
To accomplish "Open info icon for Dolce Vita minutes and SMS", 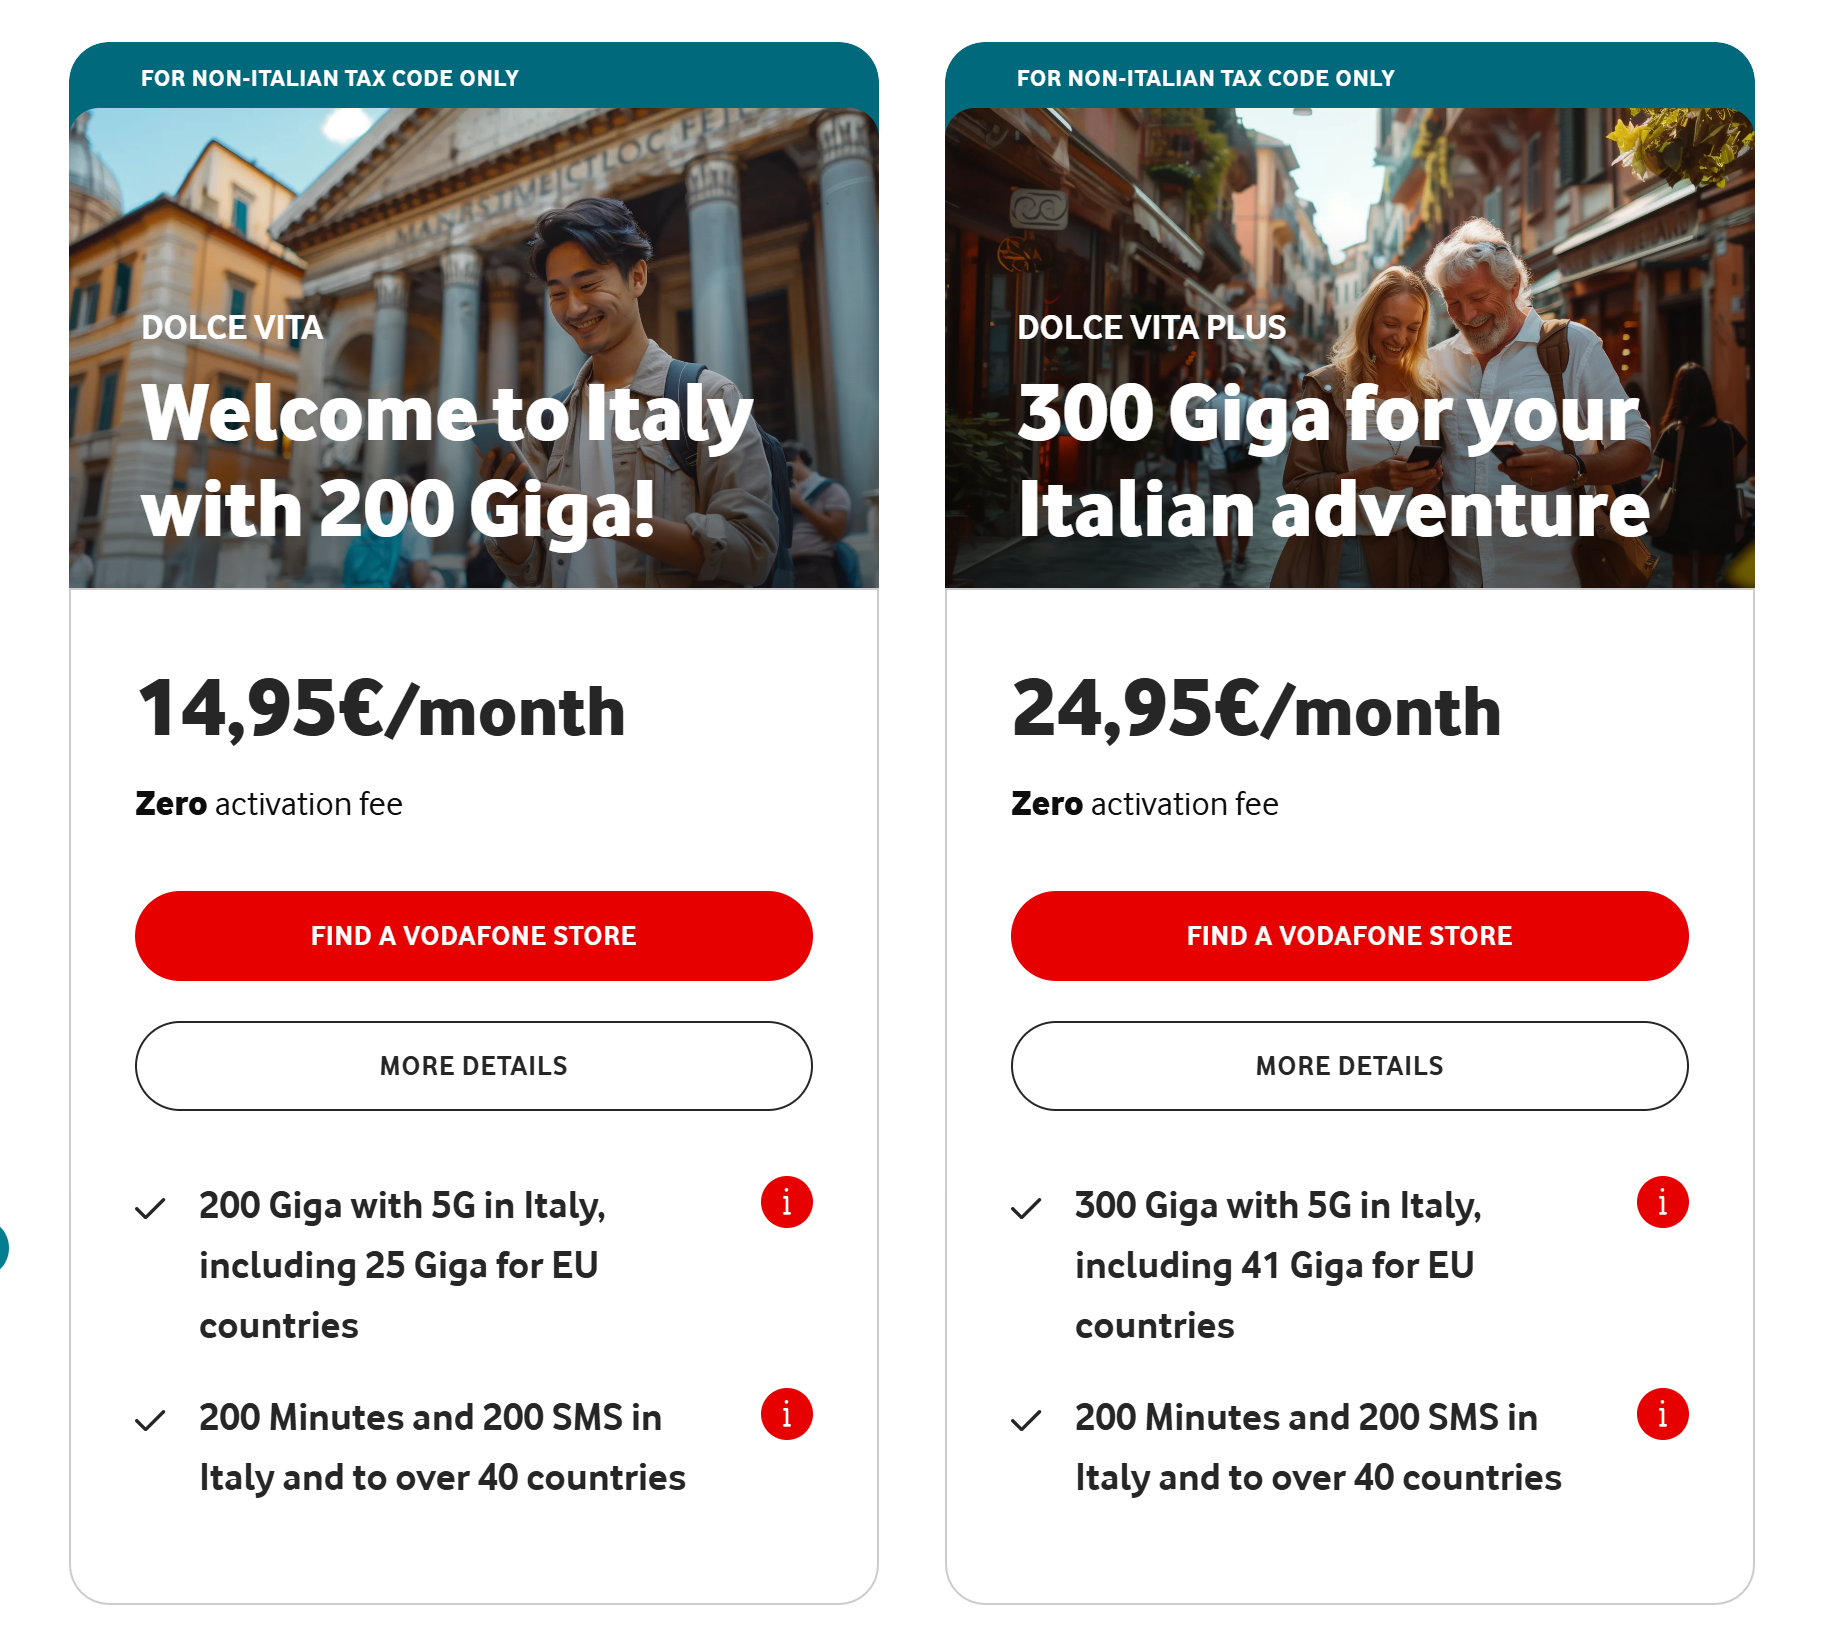I will point(786,1414).
